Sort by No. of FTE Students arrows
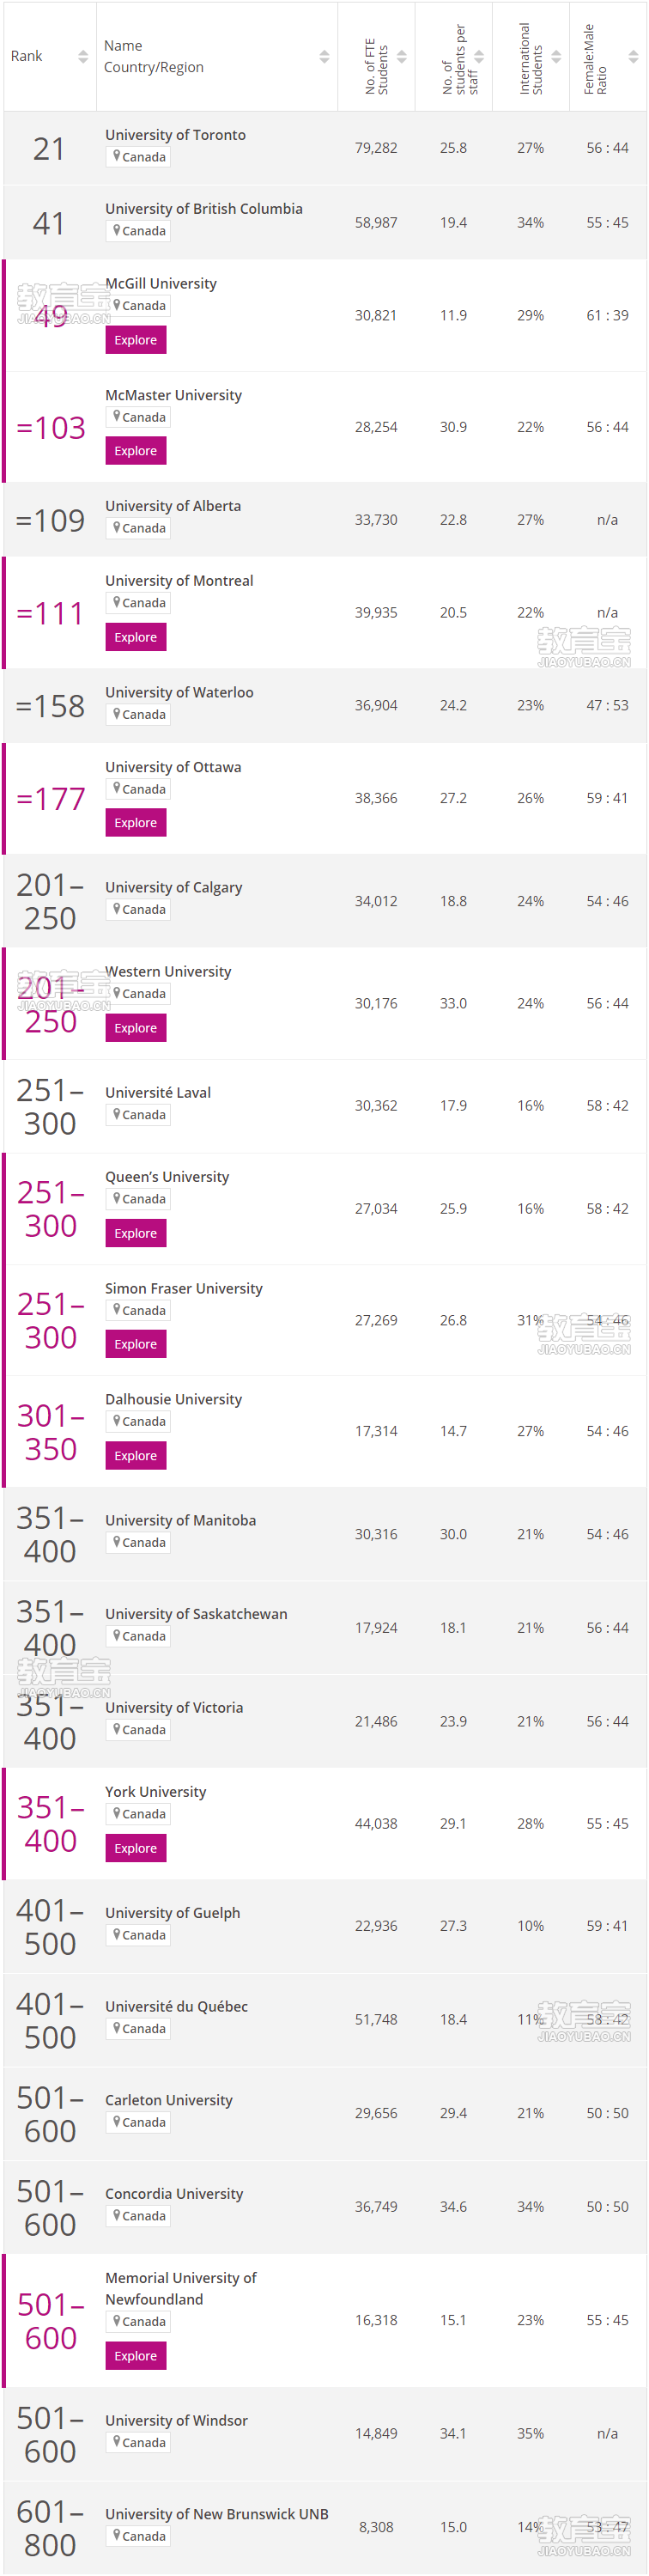Image resolution: width=649 pixels, height=2576 pixels. click(x=401, y=57)
